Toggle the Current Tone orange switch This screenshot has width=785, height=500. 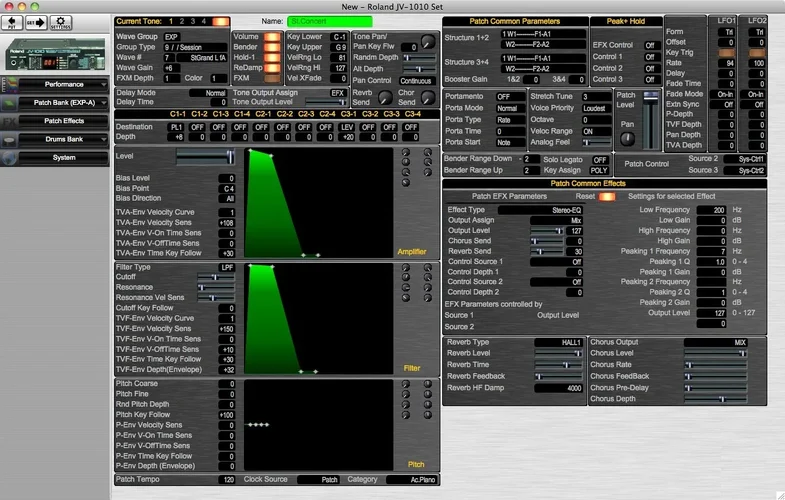[x=221, y=22]
